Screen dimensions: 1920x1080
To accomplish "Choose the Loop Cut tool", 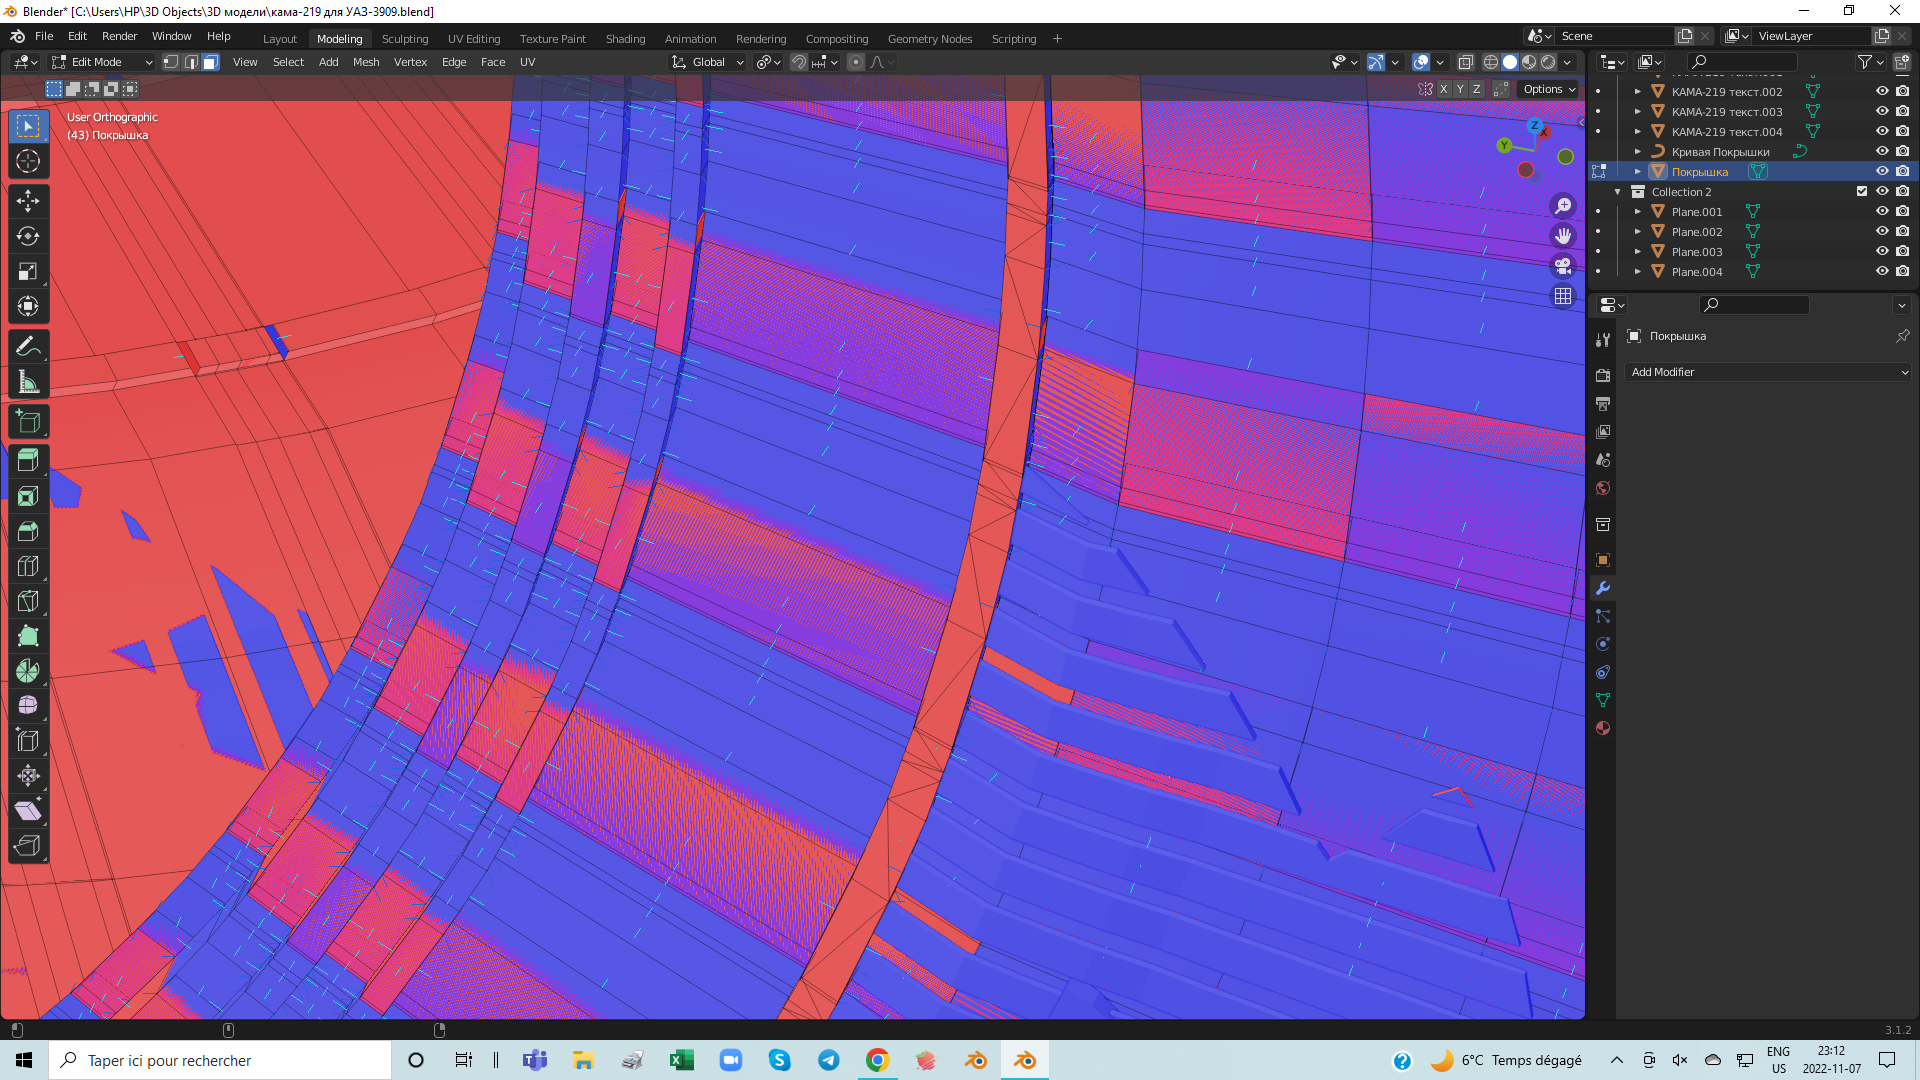I will pos(28,566).
